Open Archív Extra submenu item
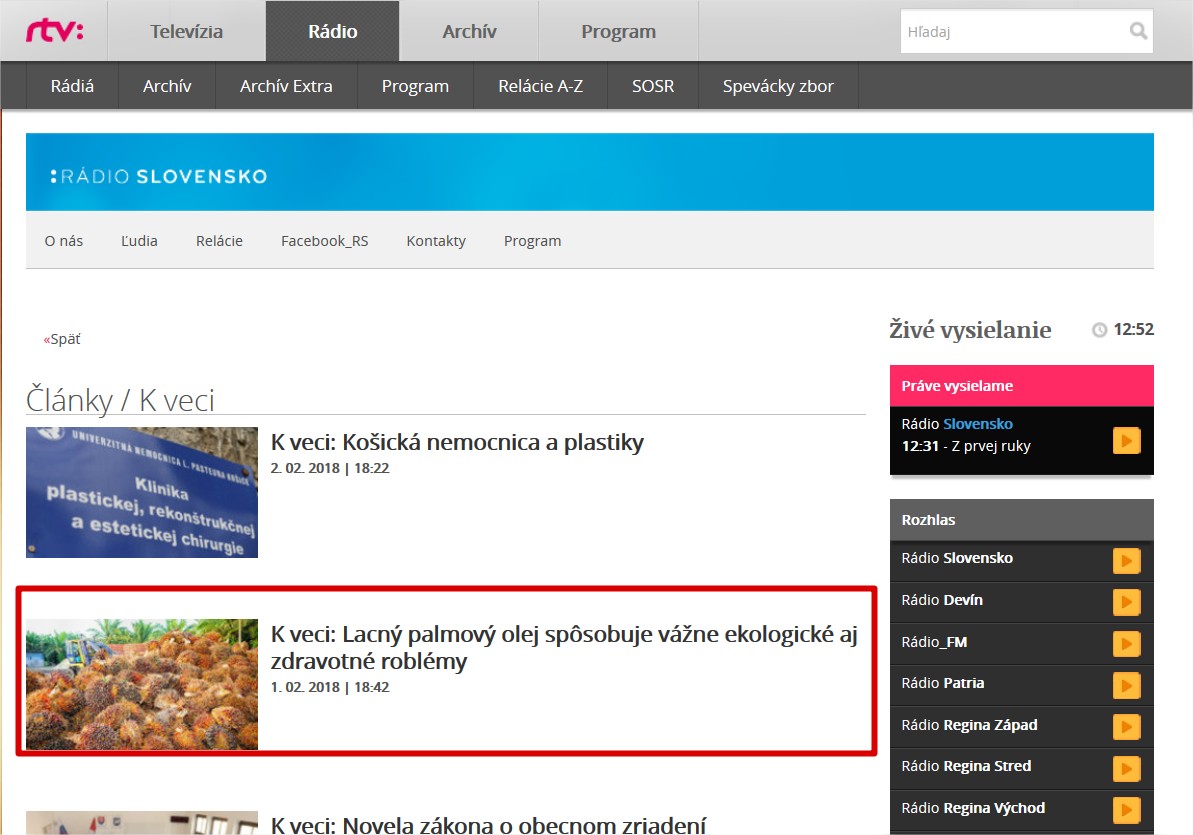The width and height of the screenshot is (1193, 835). click(286, 86)
